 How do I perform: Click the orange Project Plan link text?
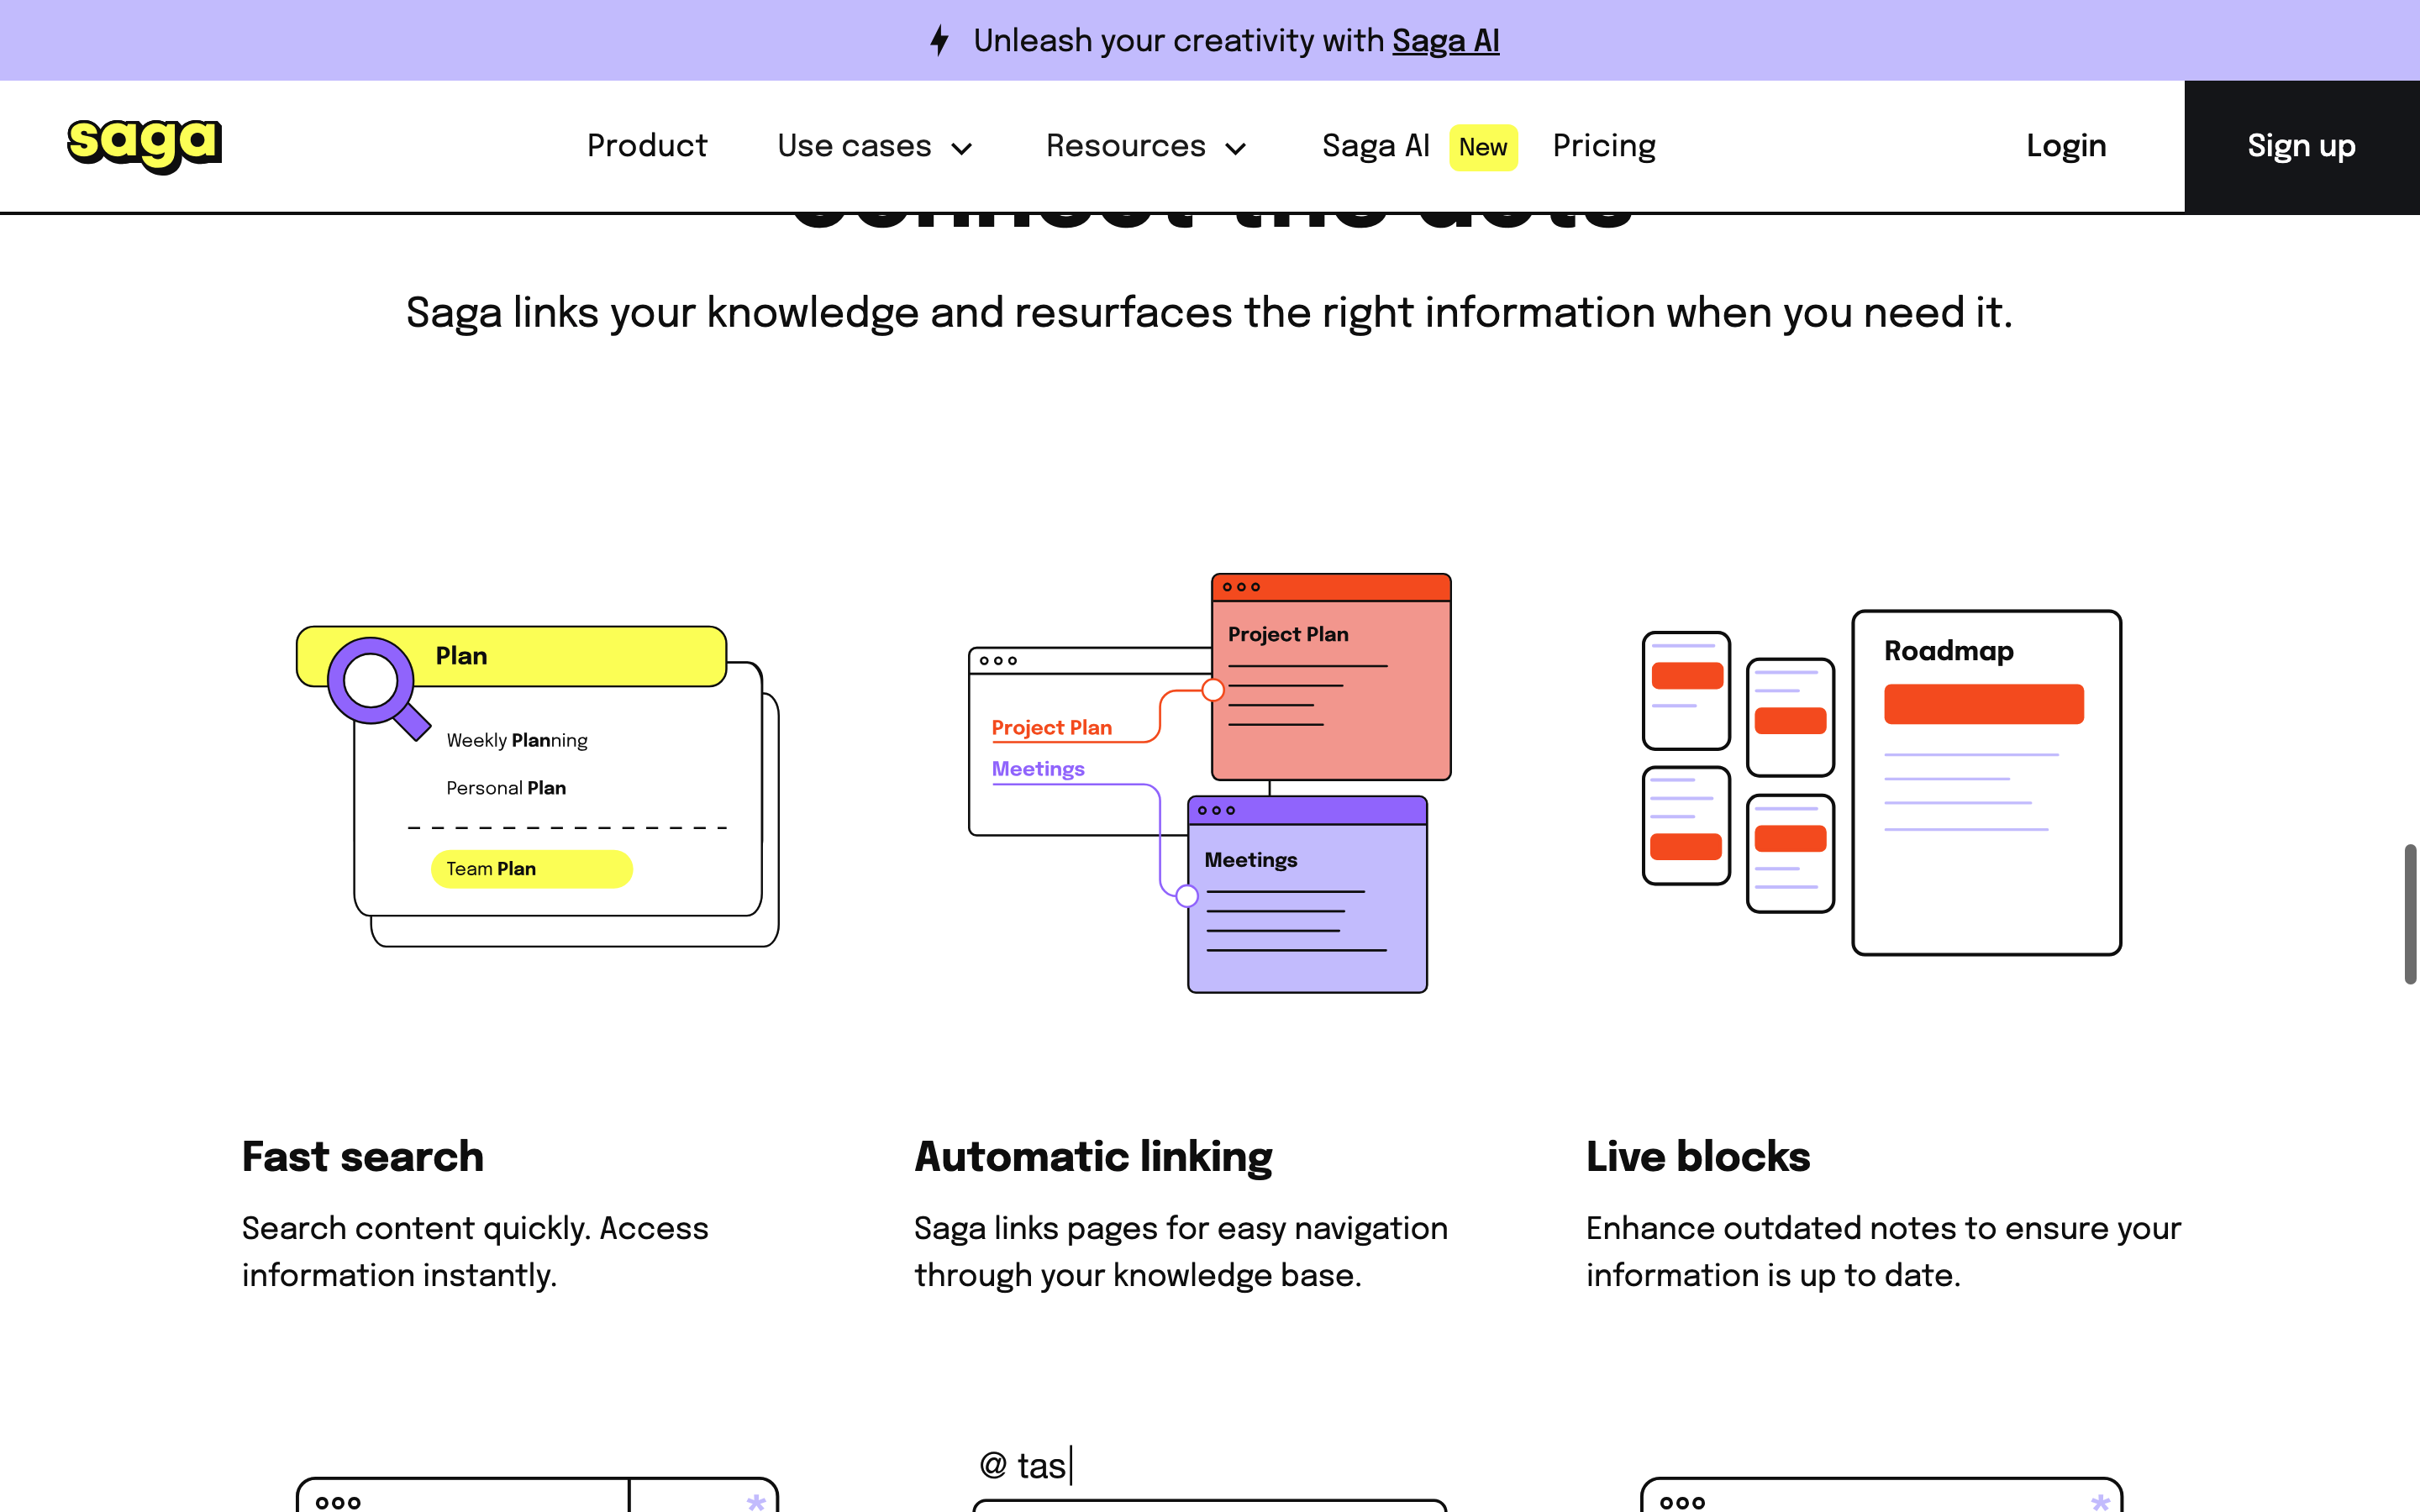click(1051, 728)
